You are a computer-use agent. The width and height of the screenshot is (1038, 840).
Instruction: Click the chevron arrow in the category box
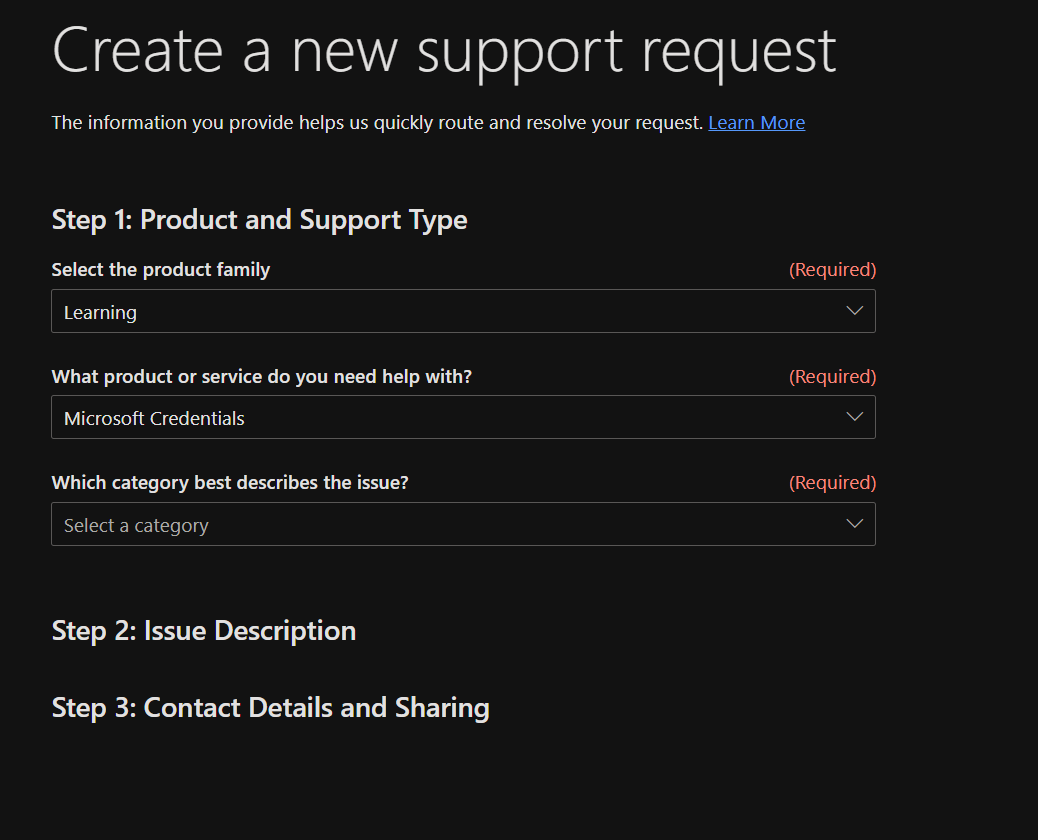854,524
